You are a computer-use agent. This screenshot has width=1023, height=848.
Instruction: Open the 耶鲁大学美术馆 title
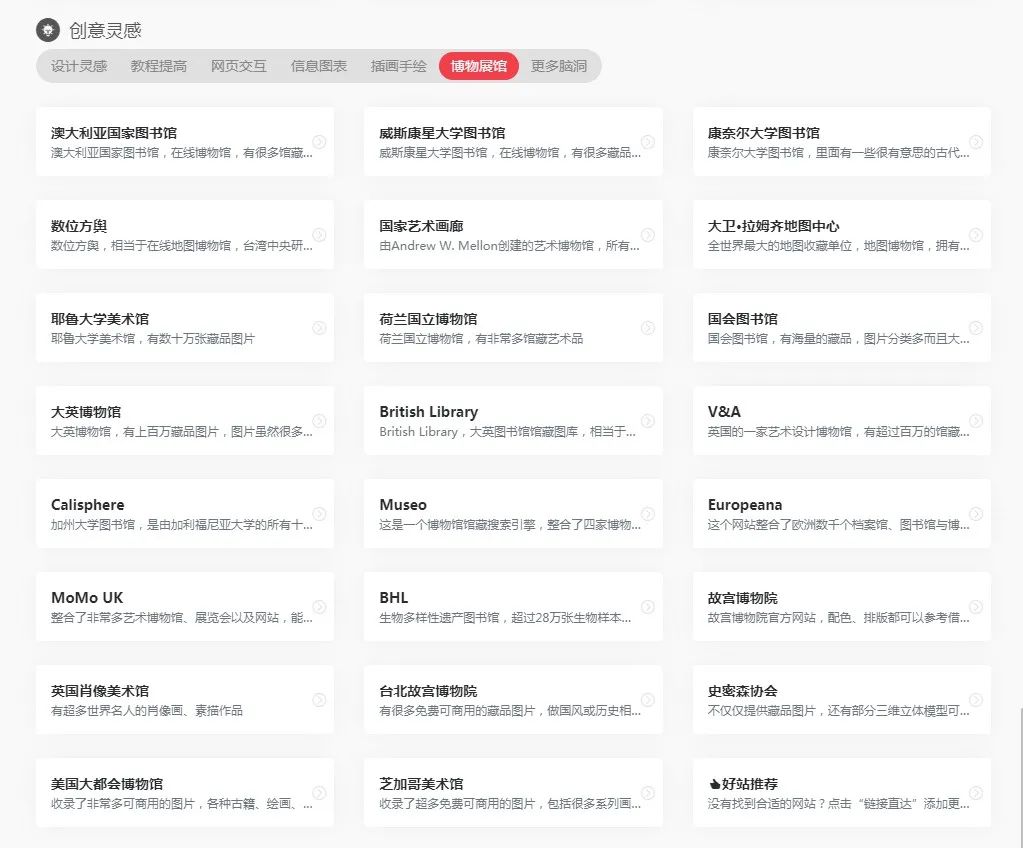[100, 319]
